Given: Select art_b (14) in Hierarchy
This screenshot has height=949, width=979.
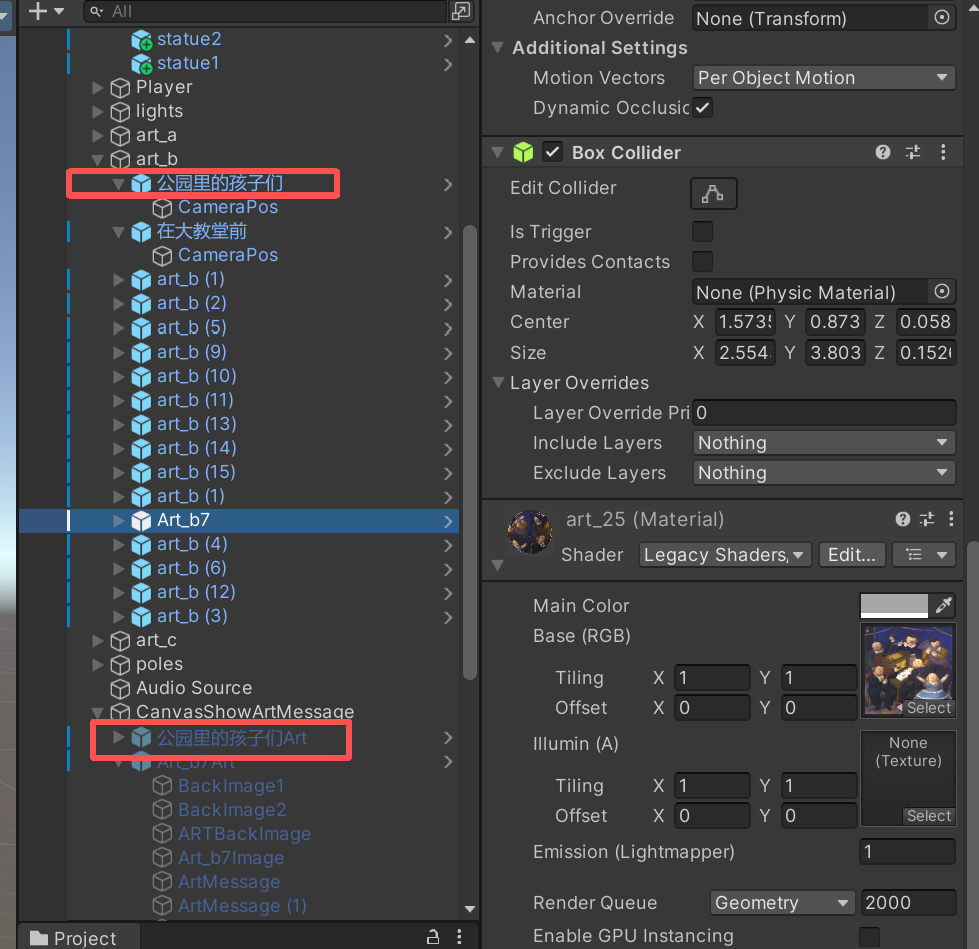Looking at the screenshot, I should [x=197, y=448].
